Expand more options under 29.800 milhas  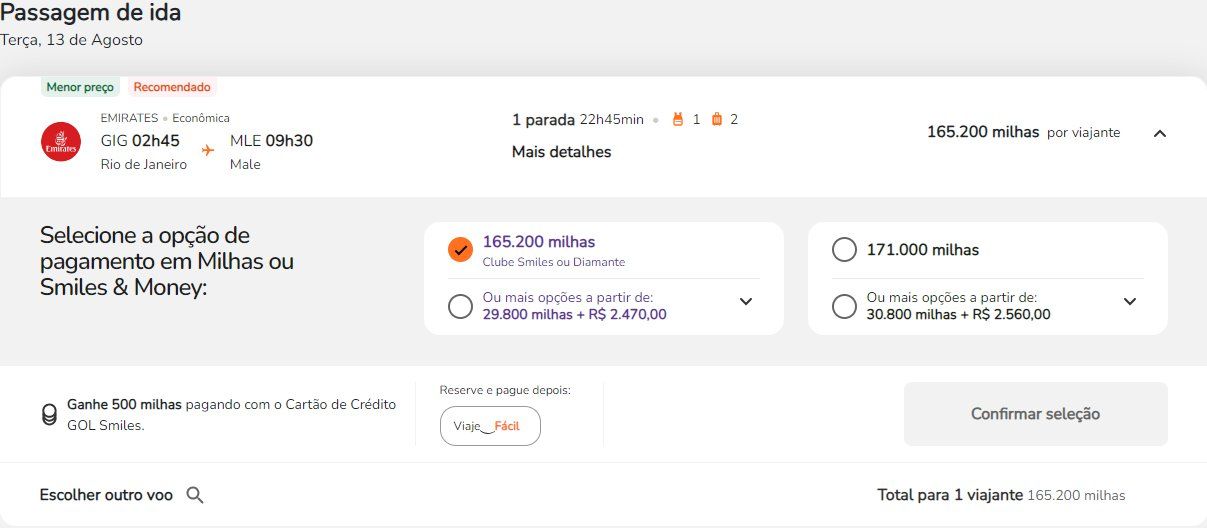(x=746, y=302)
